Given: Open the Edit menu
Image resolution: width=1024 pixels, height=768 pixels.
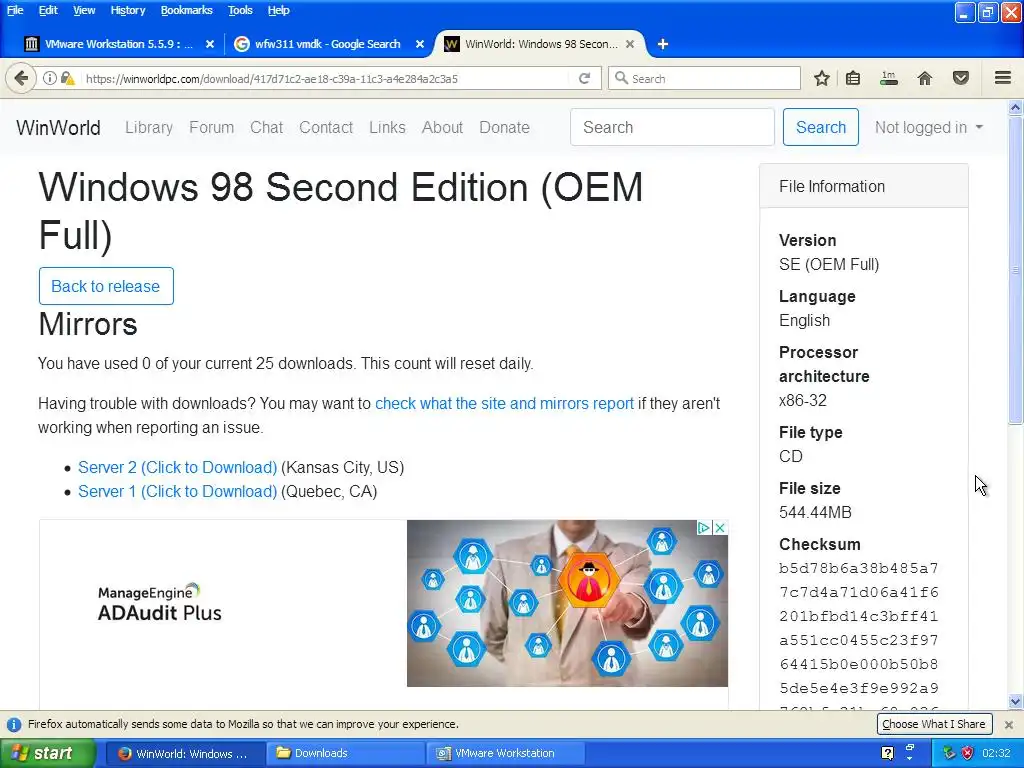Looking at the screenshot, I should tap(48, 10).
